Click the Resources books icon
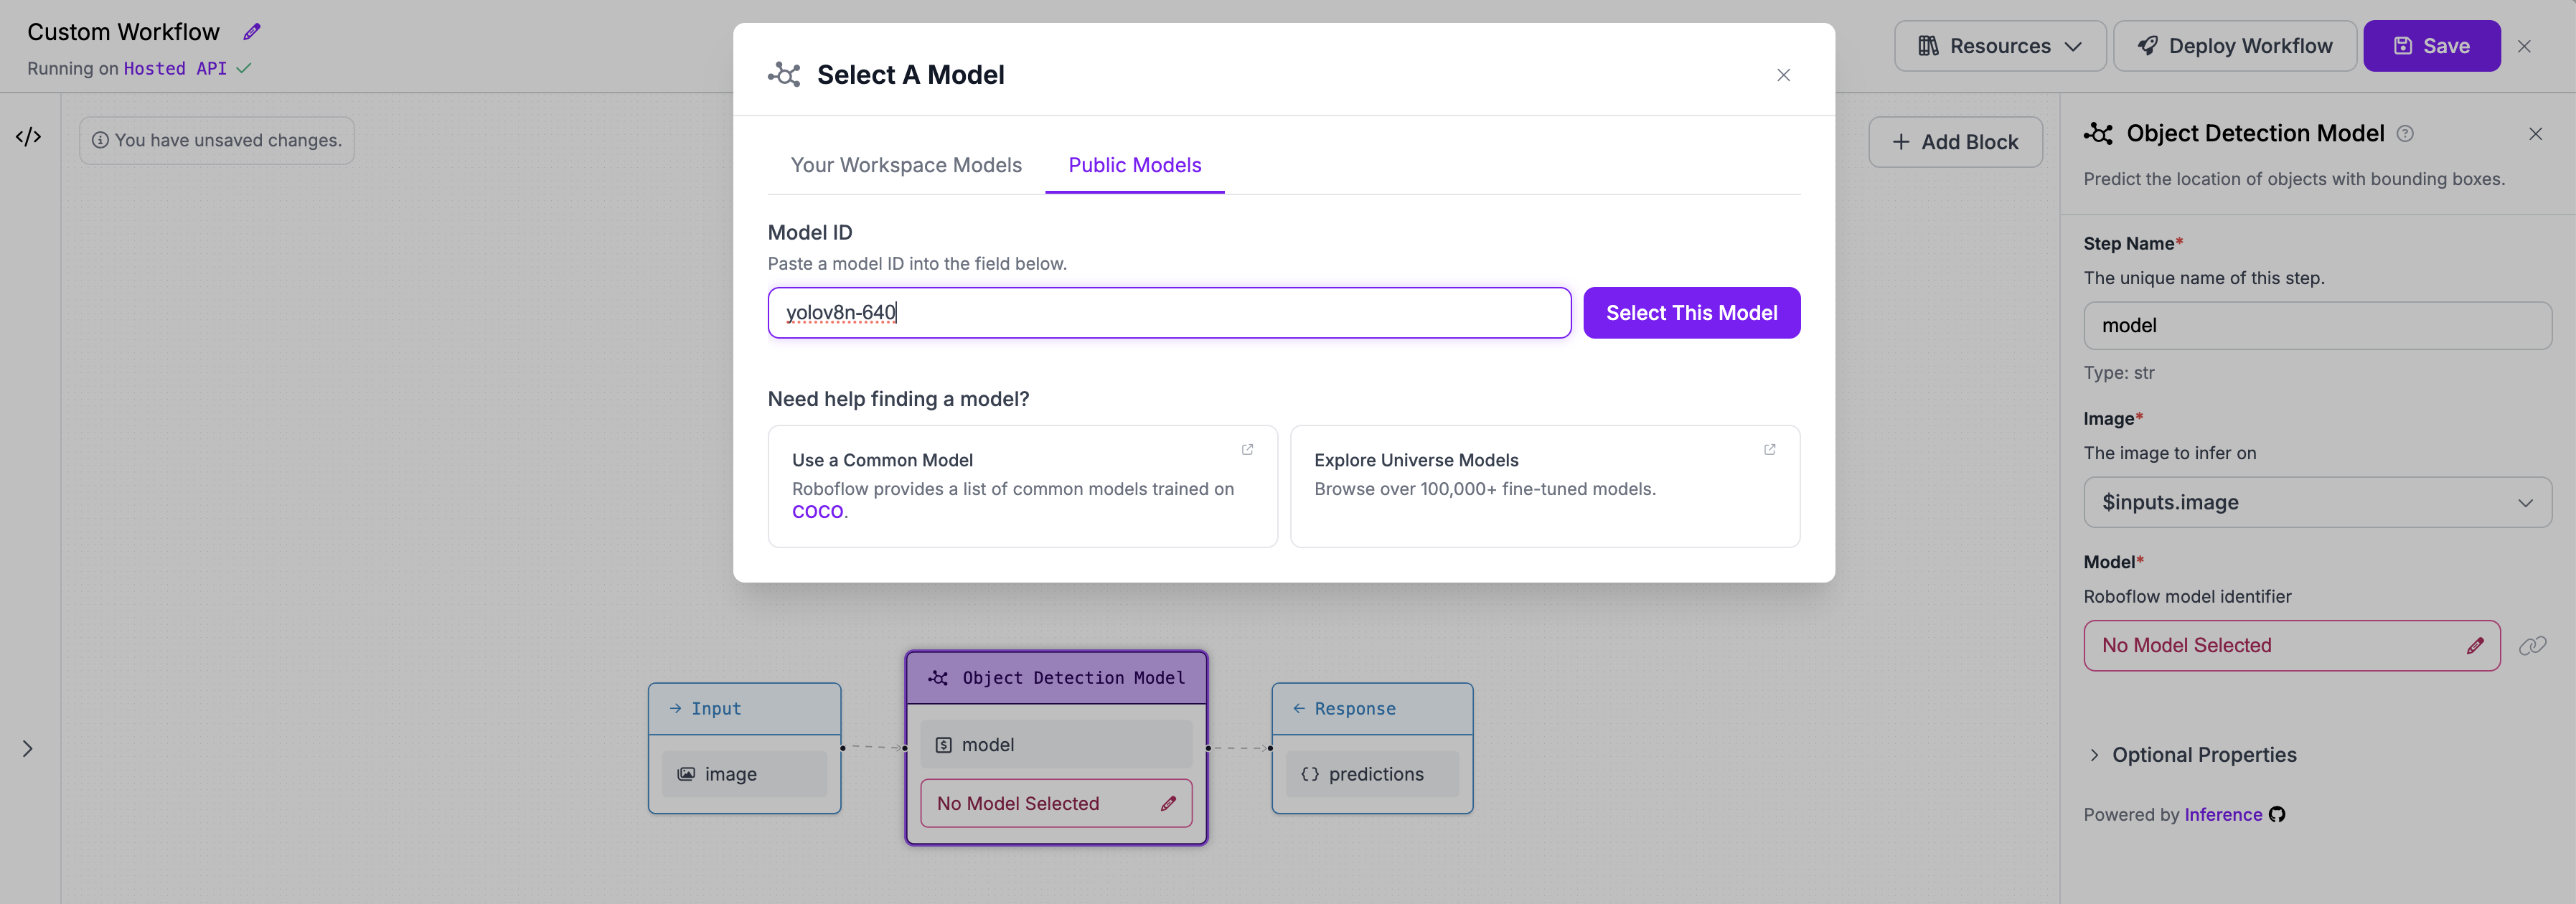 1928,46
